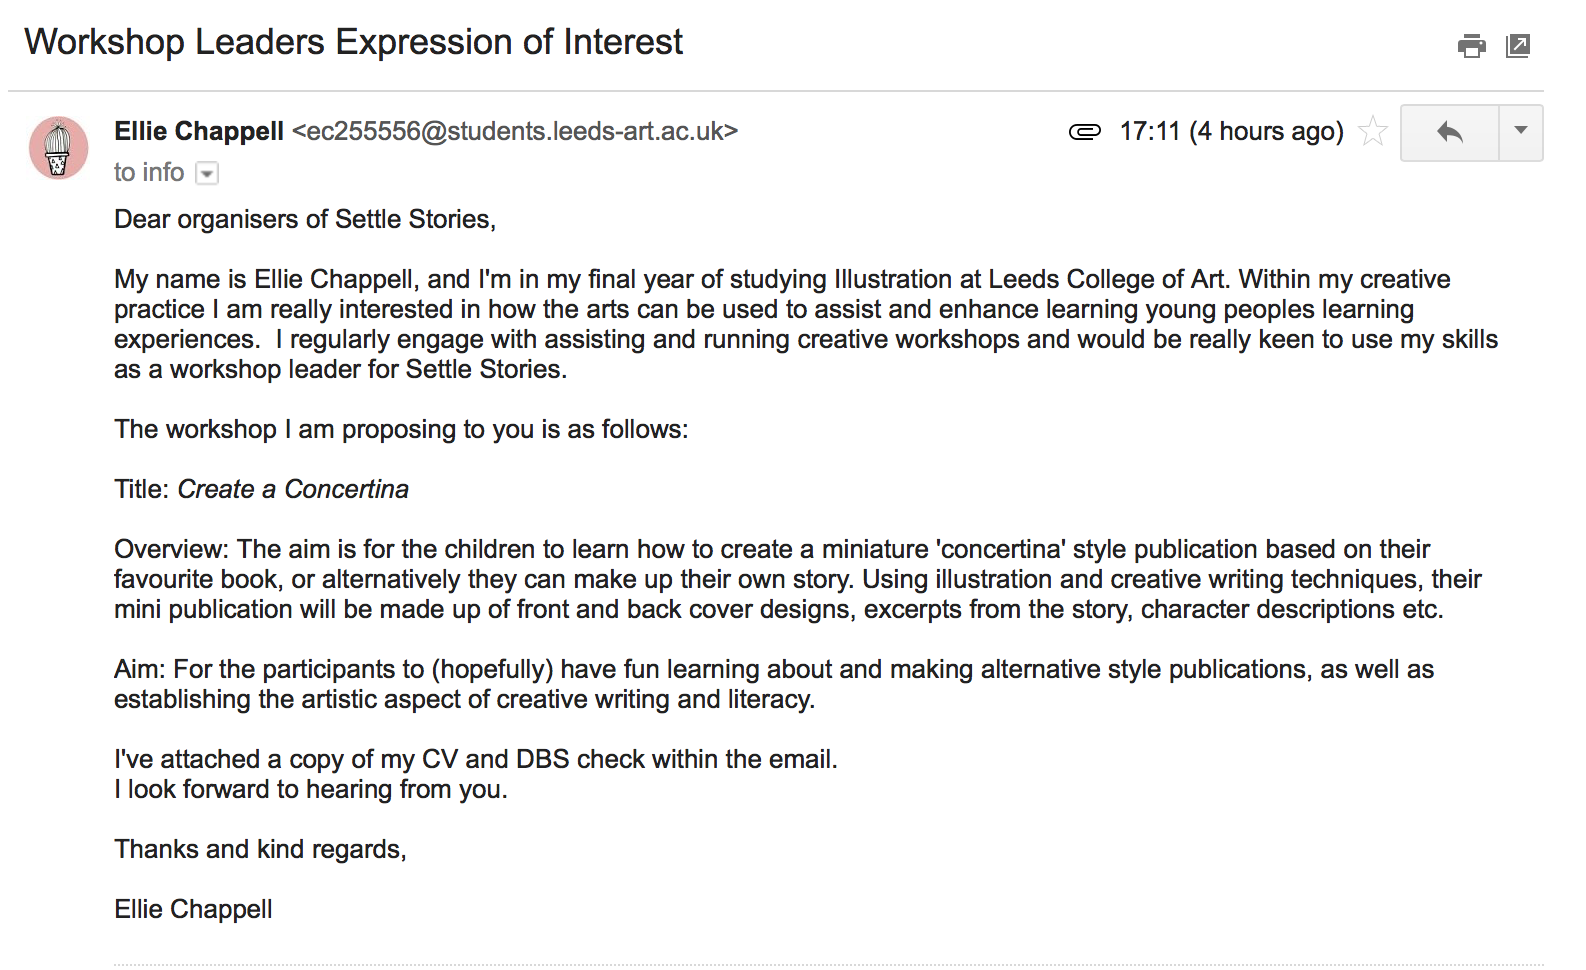1586x970 pixels.
Task: Click the 'Workshop Leaders Expression of Interest' subject
Action: (x=353, y=42)
